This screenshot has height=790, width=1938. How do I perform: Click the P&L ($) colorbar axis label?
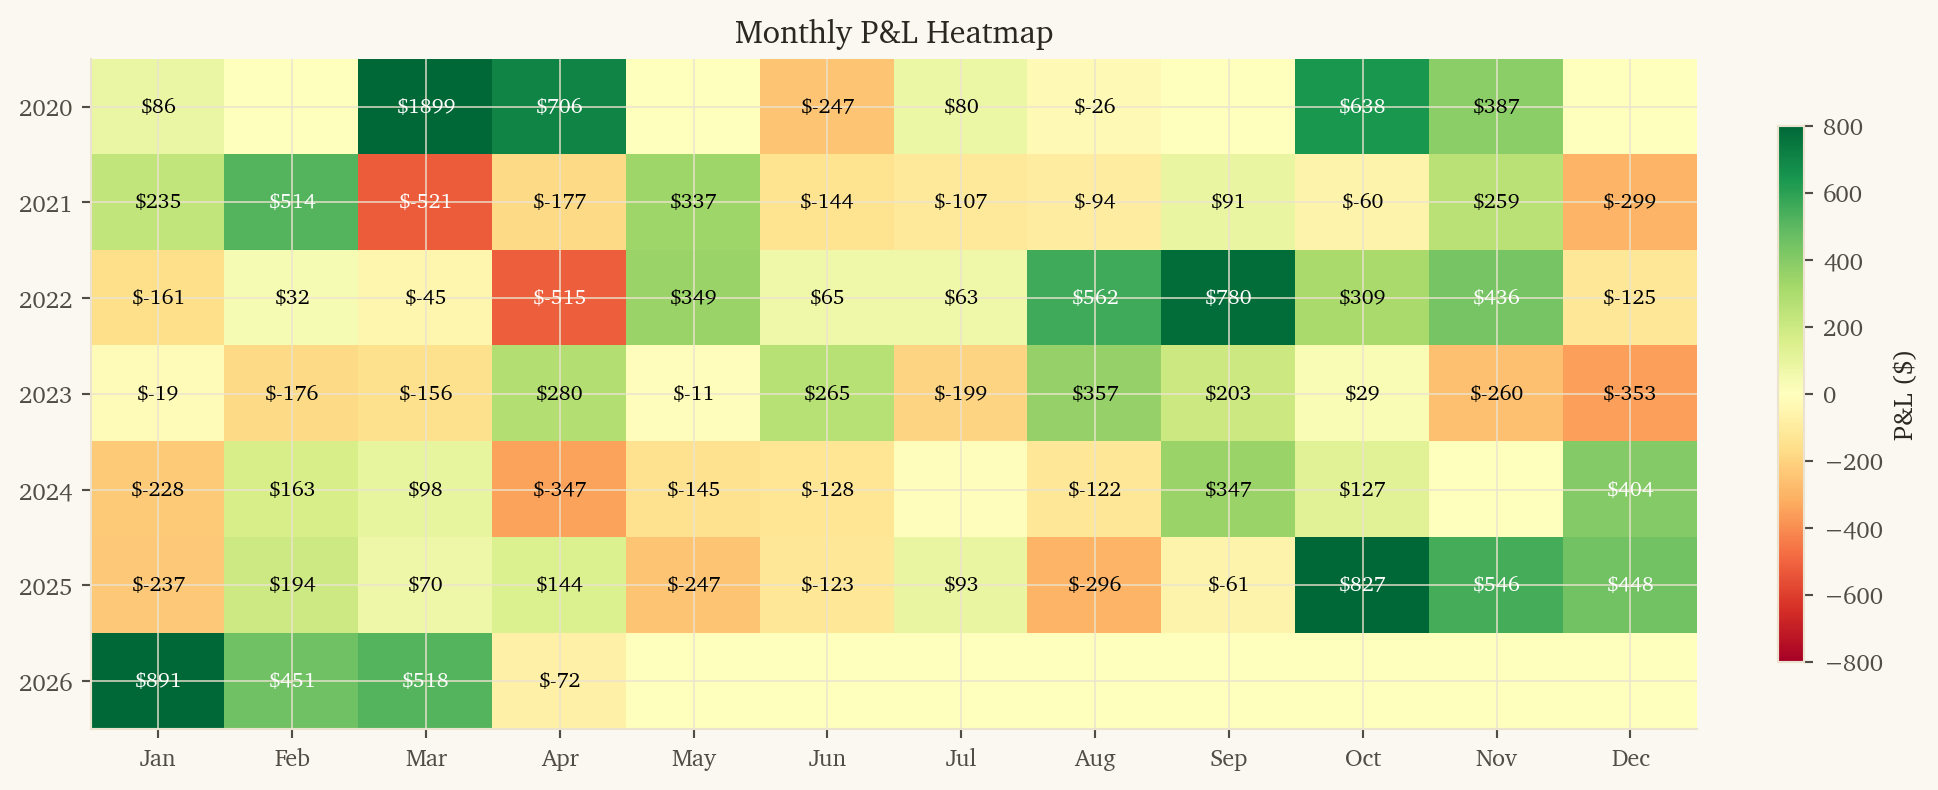click(1904, 396)
